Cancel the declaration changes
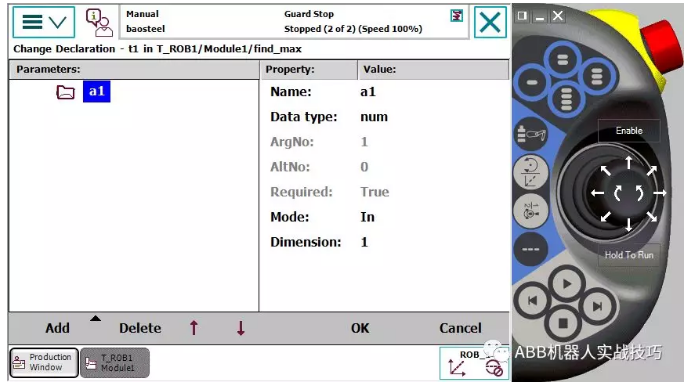 point(460,328)
